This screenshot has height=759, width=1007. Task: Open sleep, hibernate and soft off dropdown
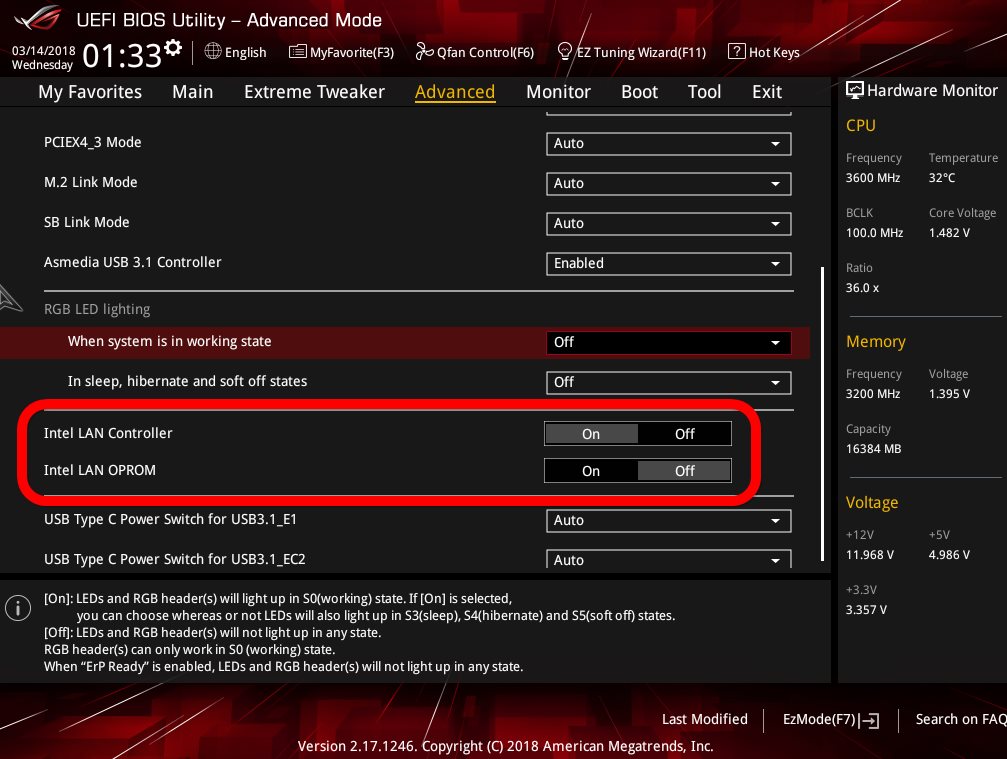pos(669,383)
